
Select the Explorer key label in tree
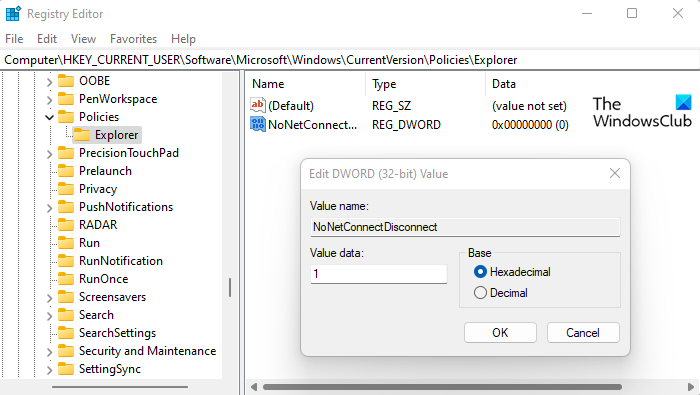click(117, 135)
